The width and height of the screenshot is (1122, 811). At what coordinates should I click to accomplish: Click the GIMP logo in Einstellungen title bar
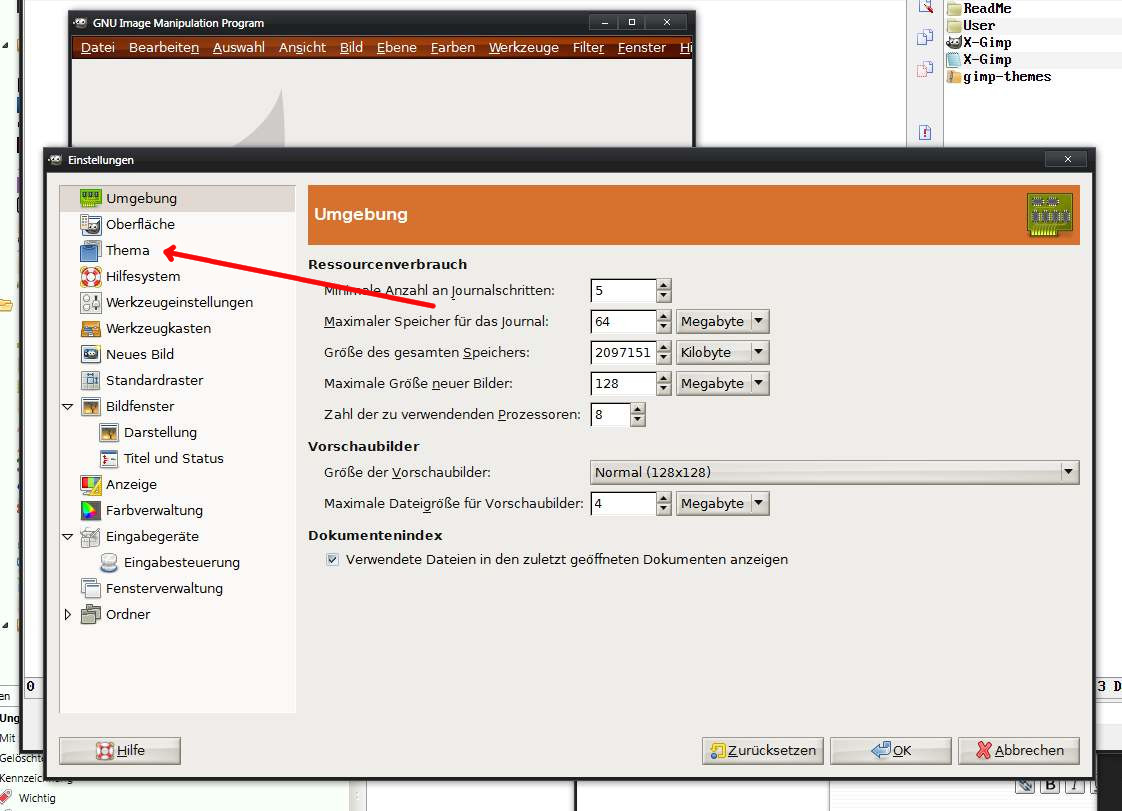[x=56, y=160]
